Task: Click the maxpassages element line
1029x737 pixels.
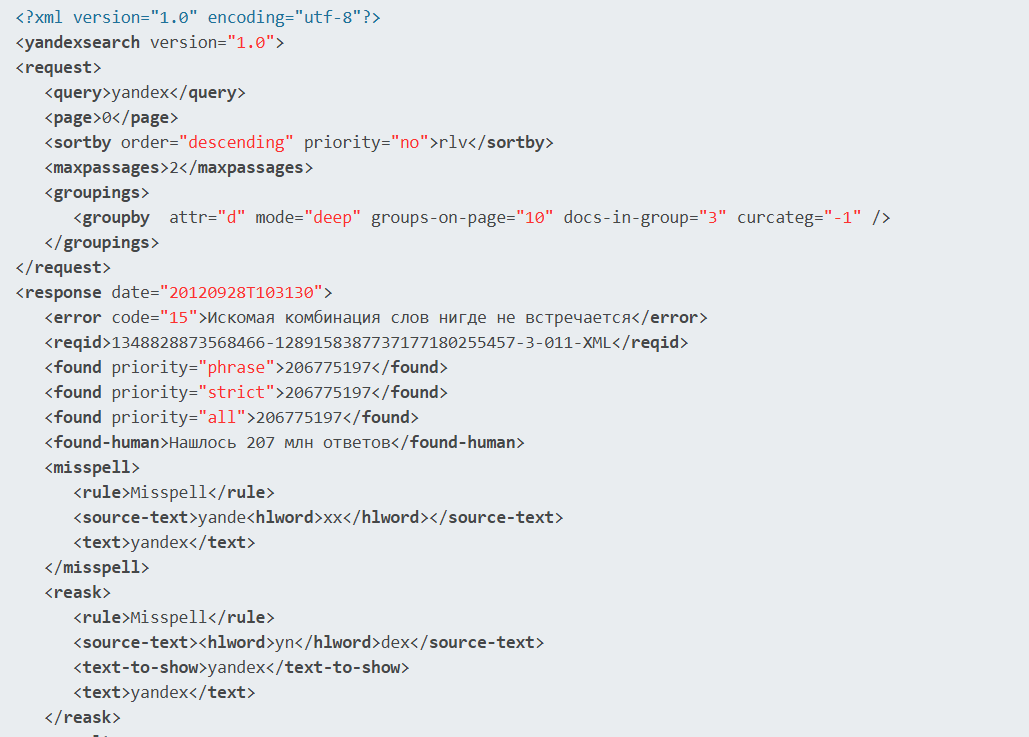Action: [178, 168]
